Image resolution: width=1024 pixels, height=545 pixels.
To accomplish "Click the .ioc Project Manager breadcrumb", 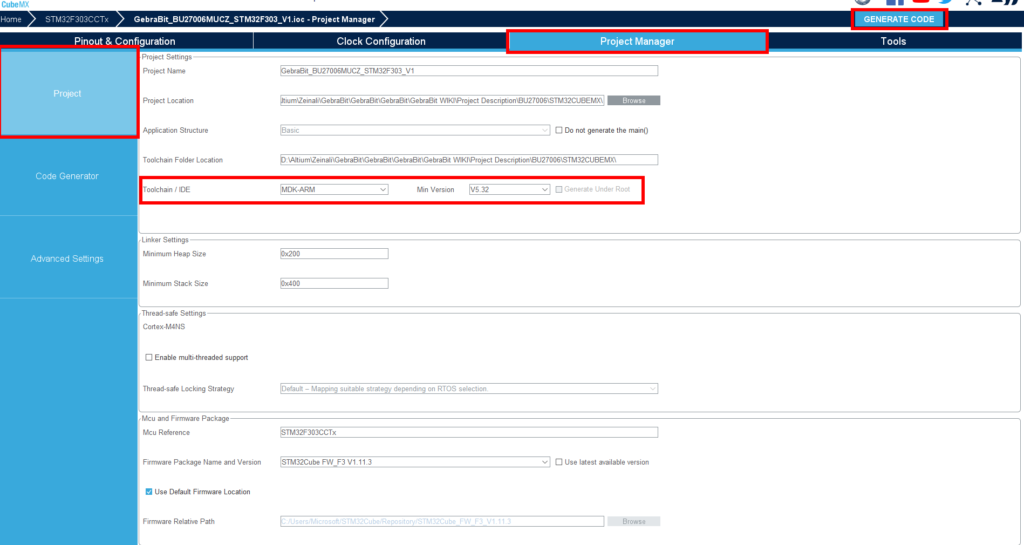I will click(254, 20).
